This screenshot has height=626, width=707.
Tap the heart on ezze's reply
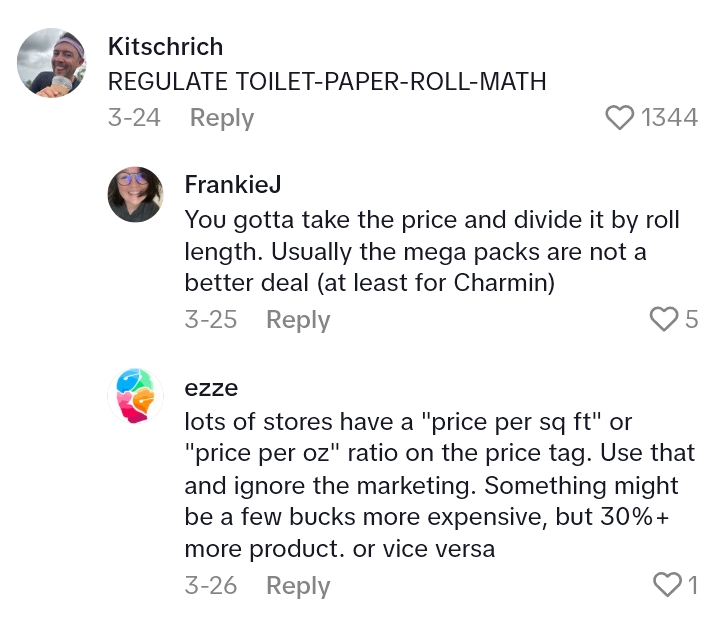coord(665,585)
